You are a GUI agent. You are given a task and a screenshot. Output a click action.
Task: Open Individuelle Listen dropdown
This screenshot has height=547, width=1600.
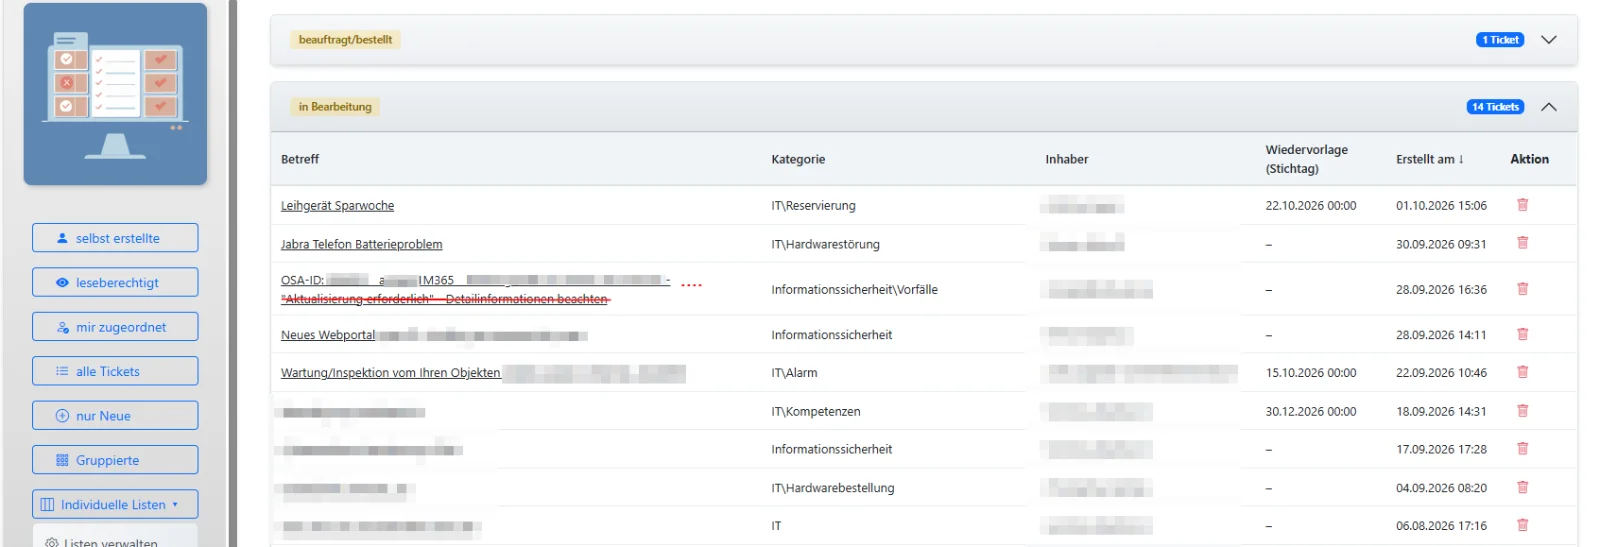click(115, 504)
